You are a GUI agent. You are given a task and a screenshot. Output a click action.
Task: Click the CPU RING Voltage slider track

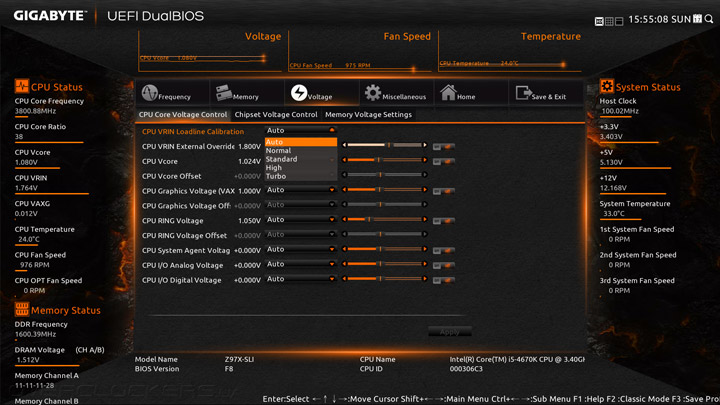pos(384,219)
